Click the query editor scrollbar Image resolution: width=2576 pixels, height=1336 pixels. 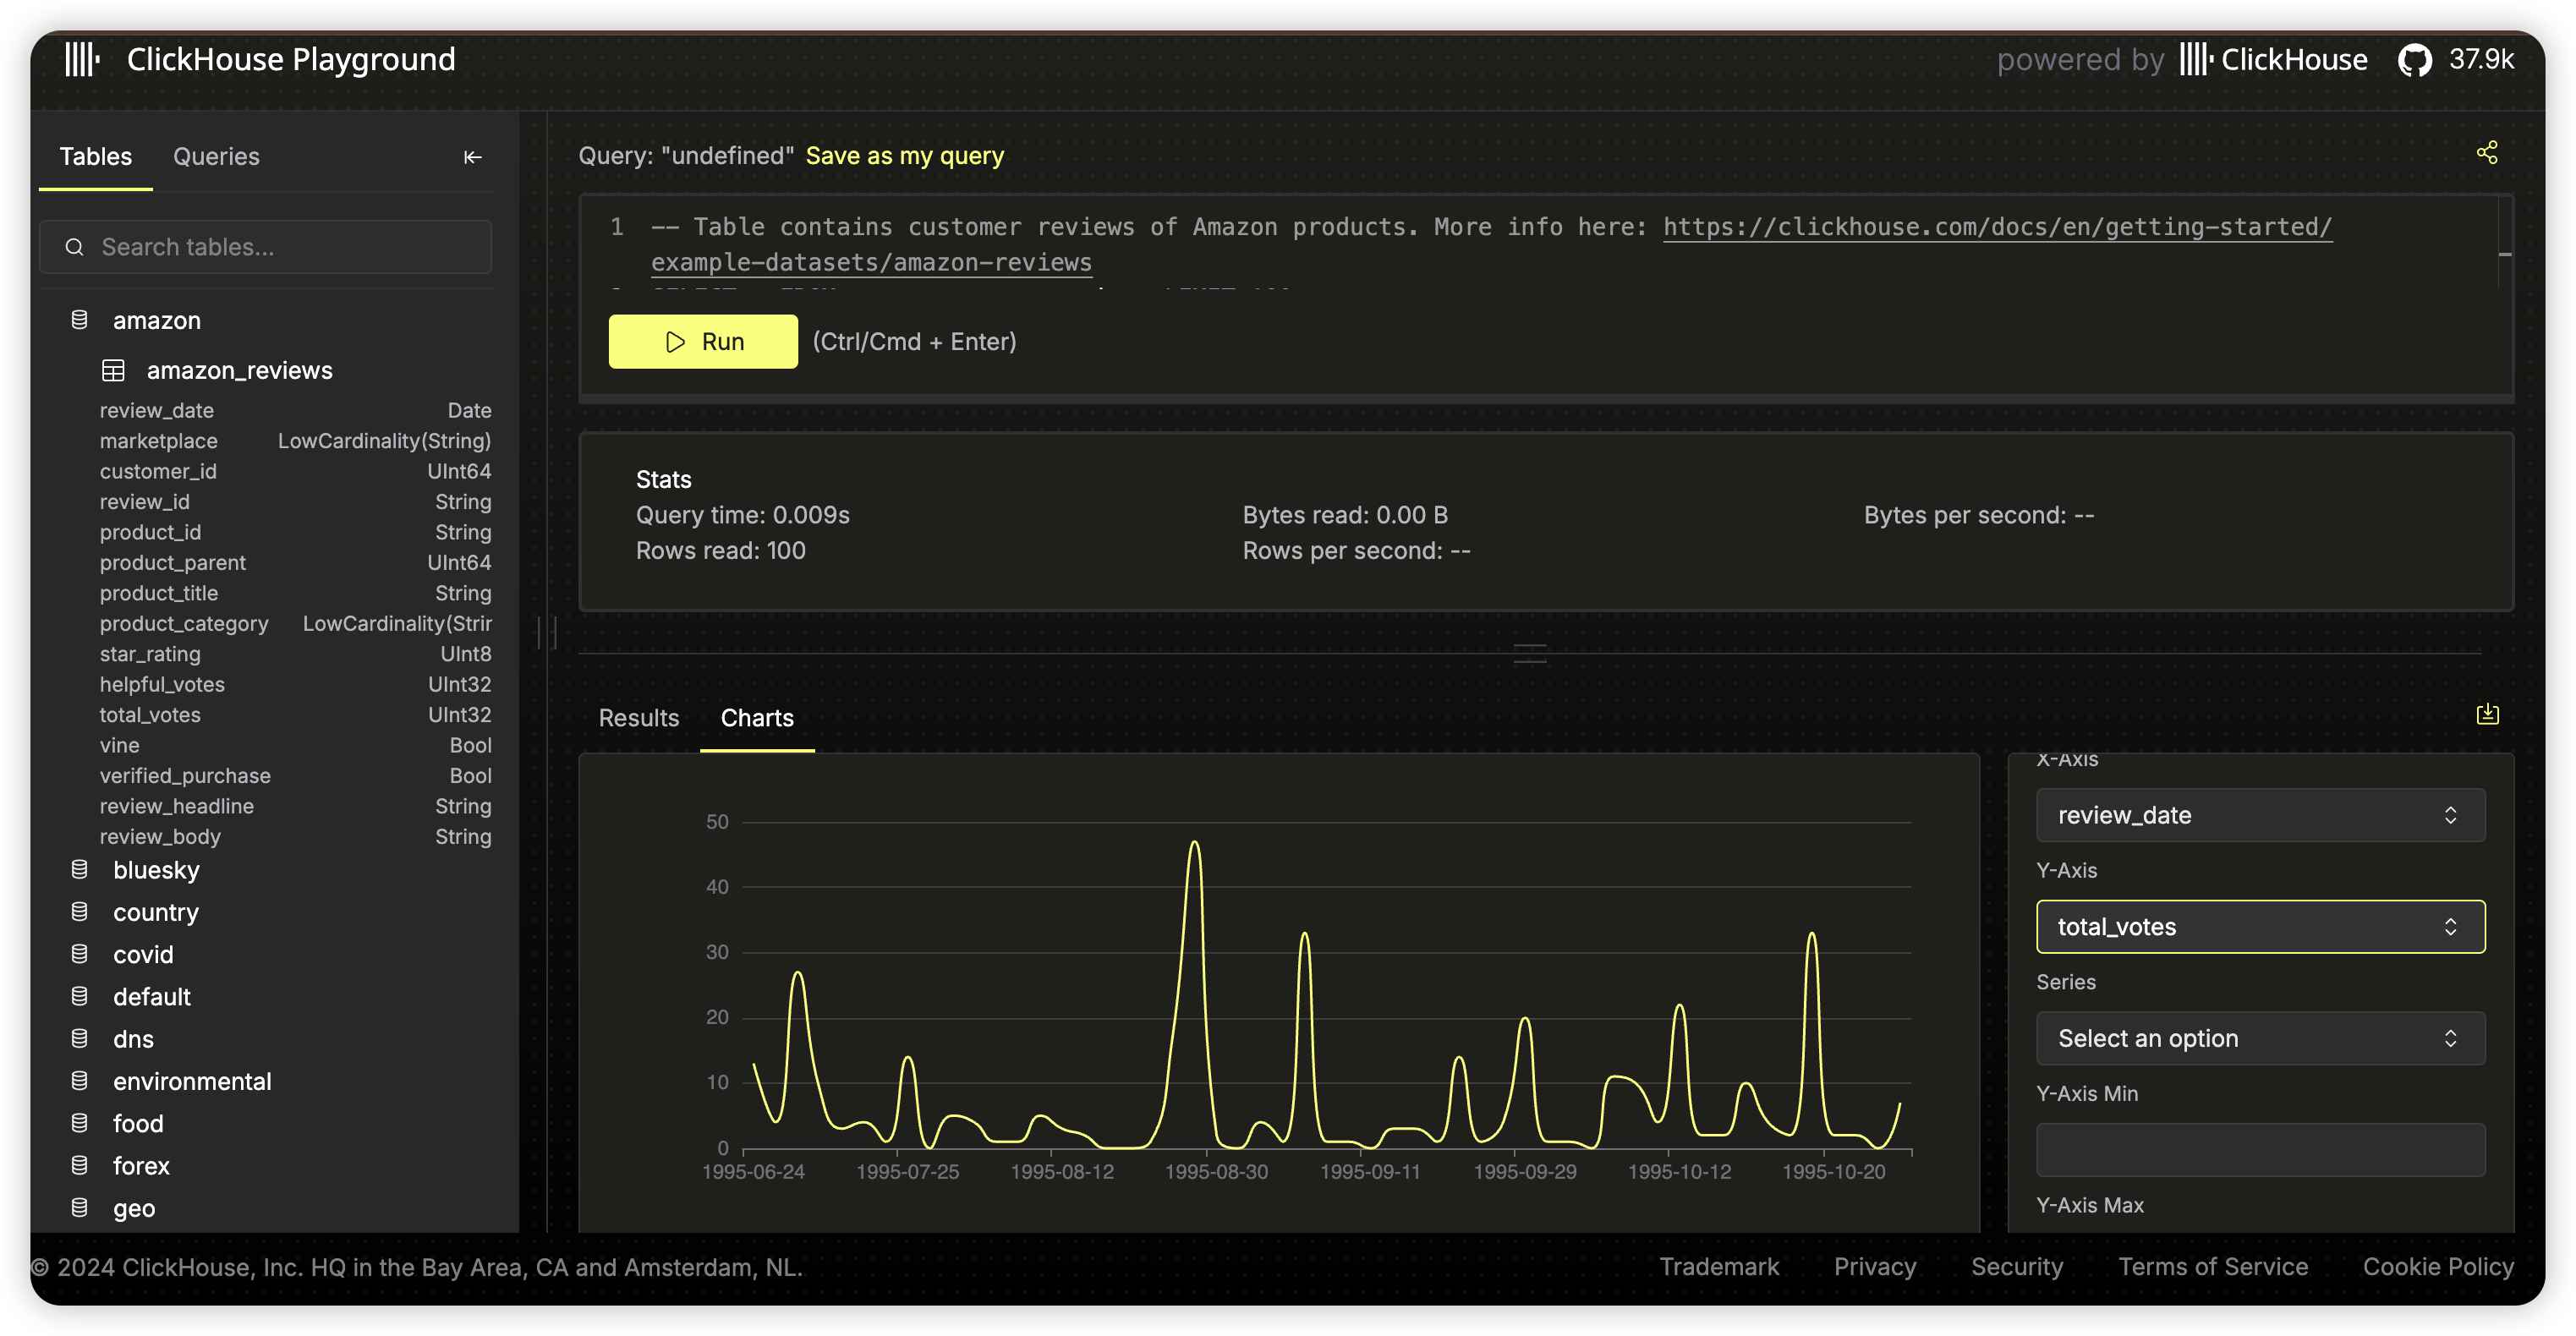point(2505,243)
